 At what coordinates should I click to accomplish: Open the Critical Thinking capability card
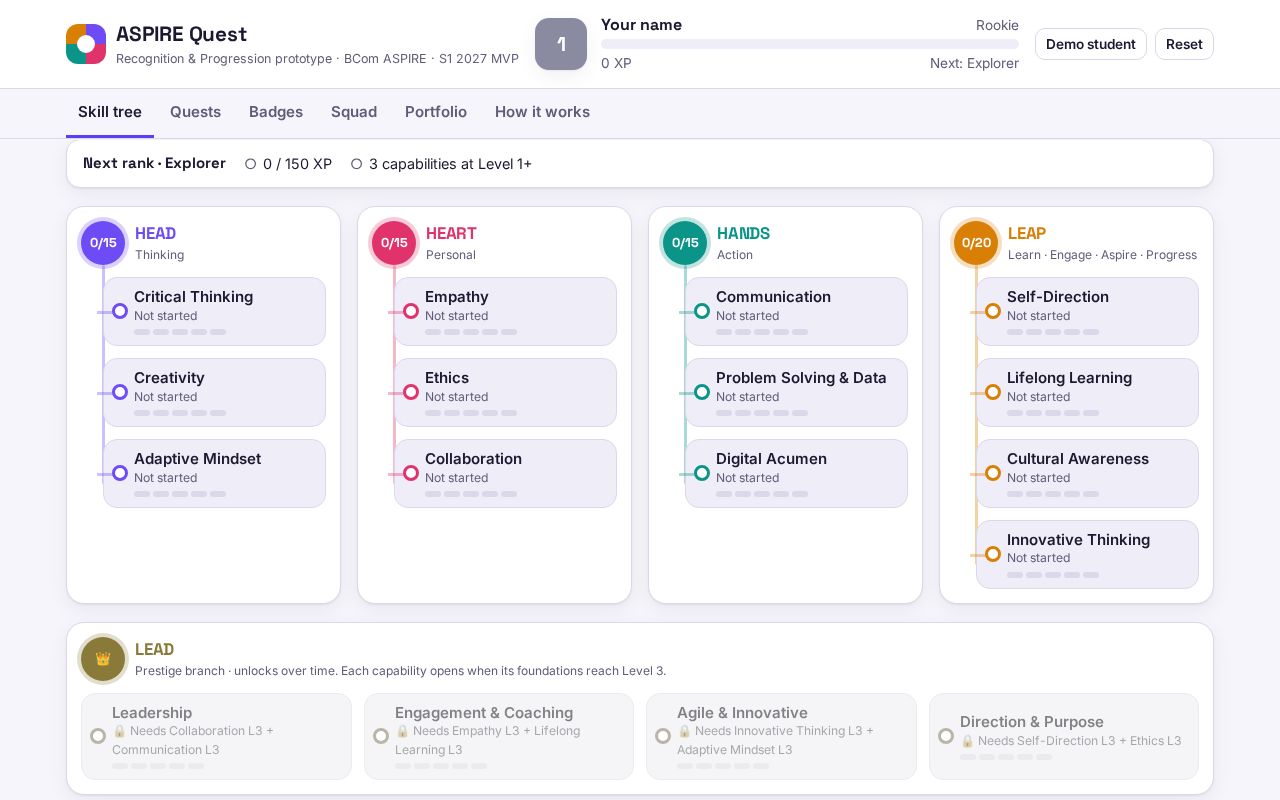tap(214, 312)
